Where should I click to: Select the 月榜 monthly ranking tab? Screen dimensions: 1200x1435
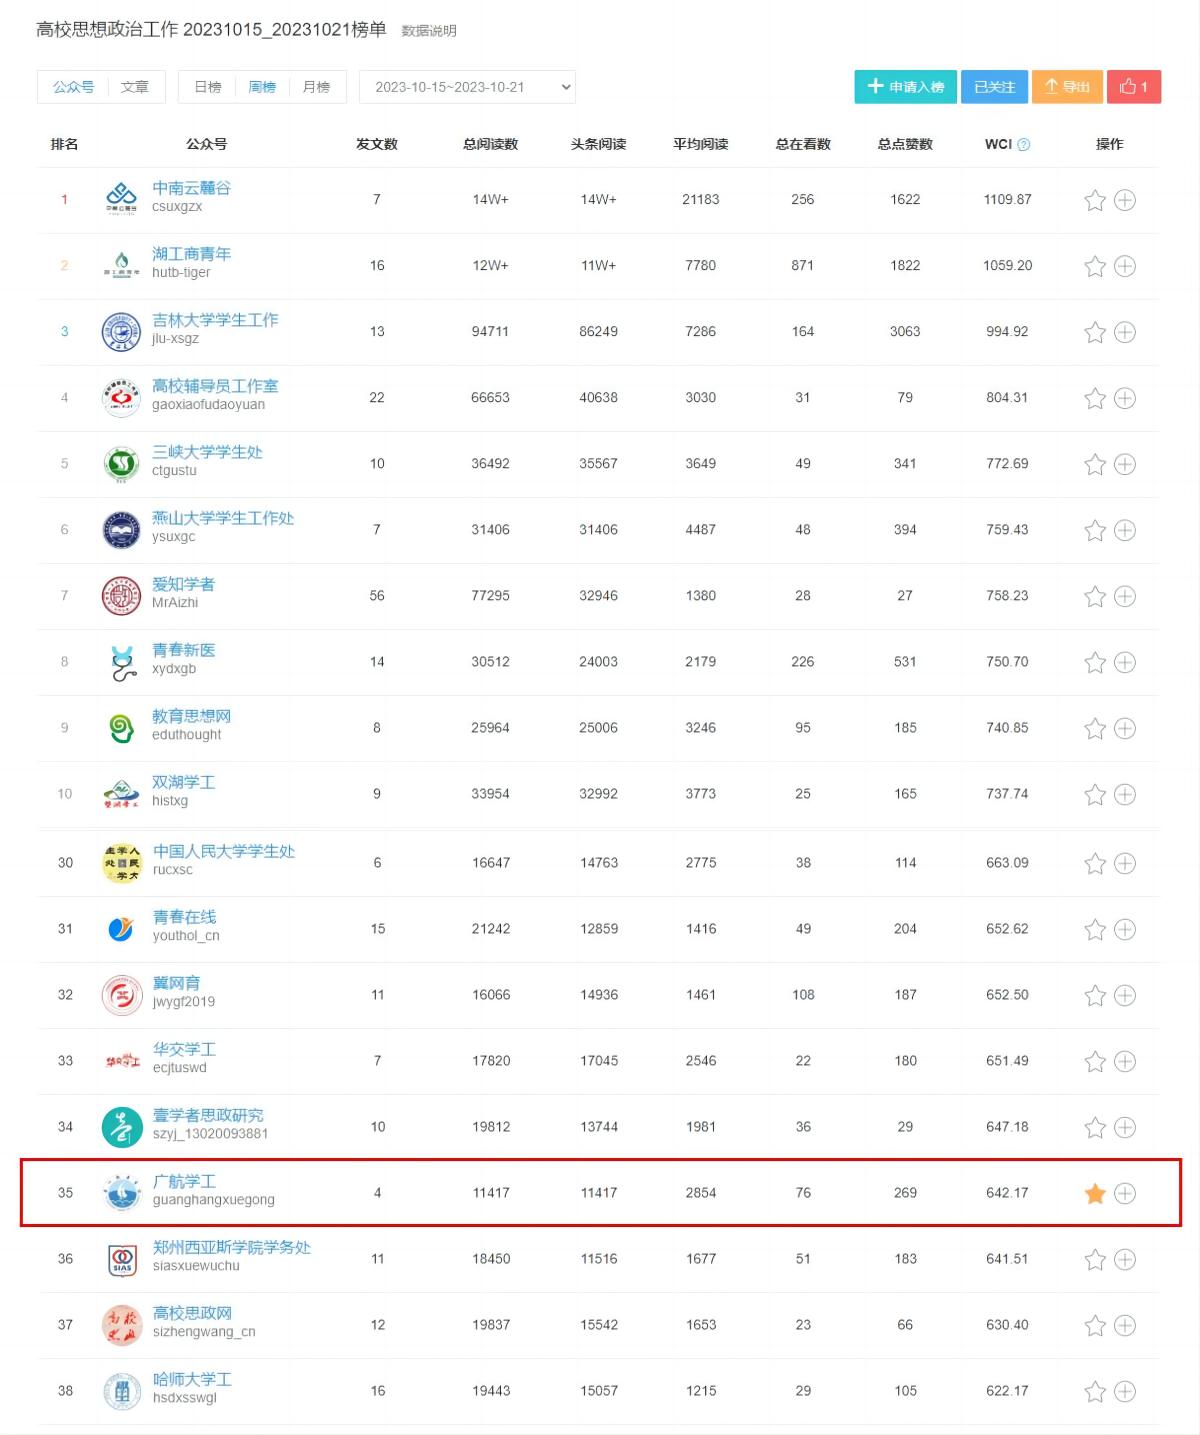316,87
